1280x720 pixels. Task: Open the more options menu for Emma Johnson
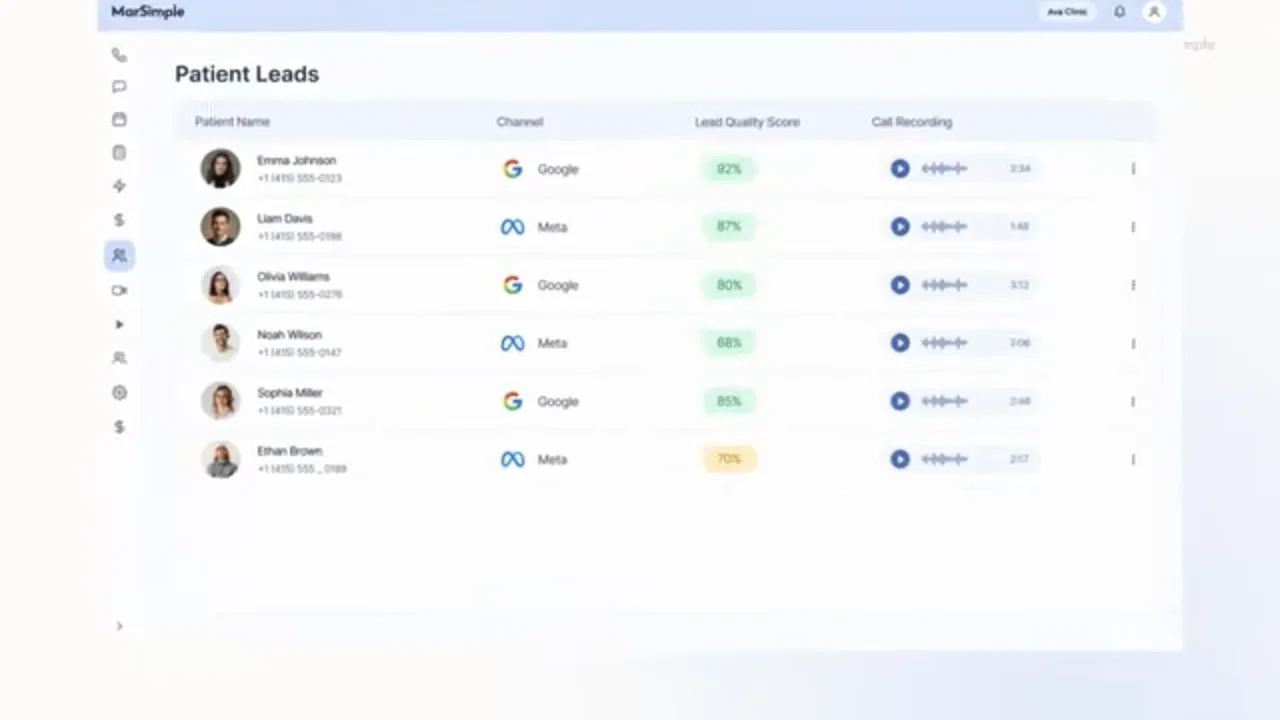tap(1133, 169)
